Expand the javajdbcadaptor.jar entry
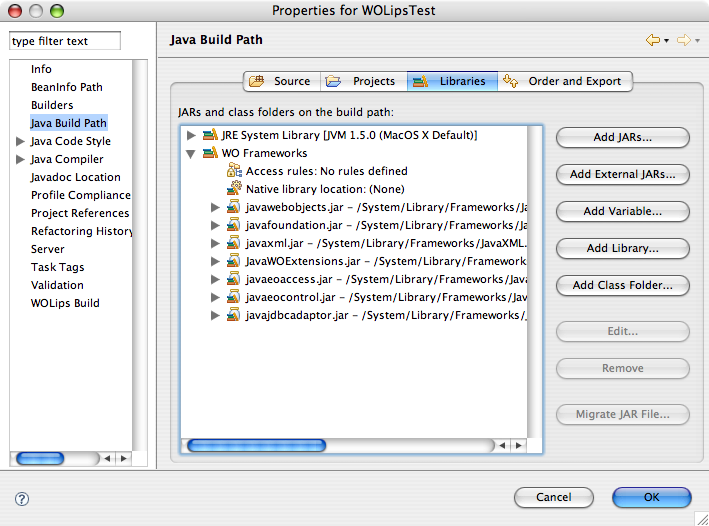709x526 pixels. click(x=215, y=316)
